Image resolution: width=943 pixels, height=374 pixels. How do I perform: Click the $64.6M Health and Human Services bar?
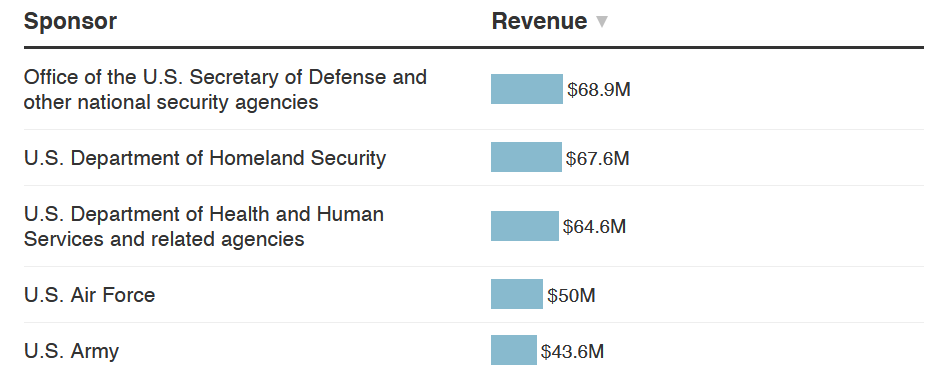[x=524, y=226]
